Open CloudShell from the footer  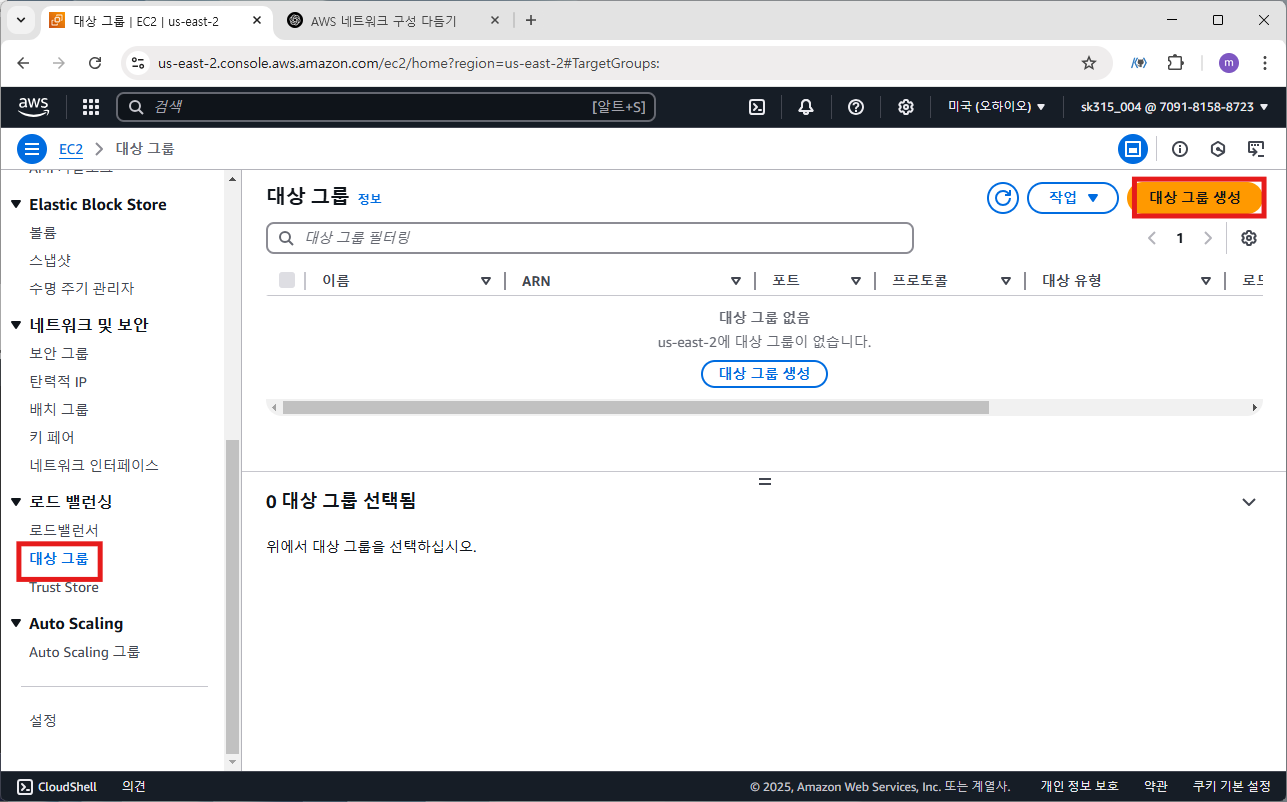coord(57,787)
